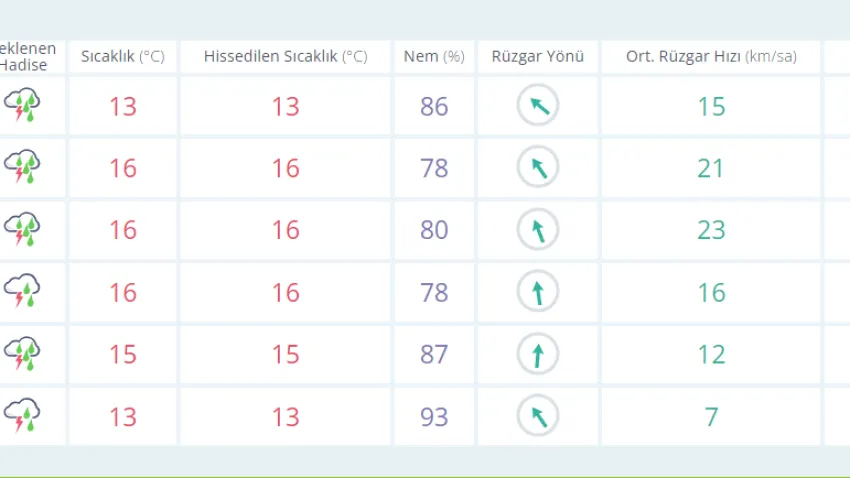Click the thunderstorm icon in the 21 km/sa wind row
This screenshot has height=478, width=850.
[21, 167]
